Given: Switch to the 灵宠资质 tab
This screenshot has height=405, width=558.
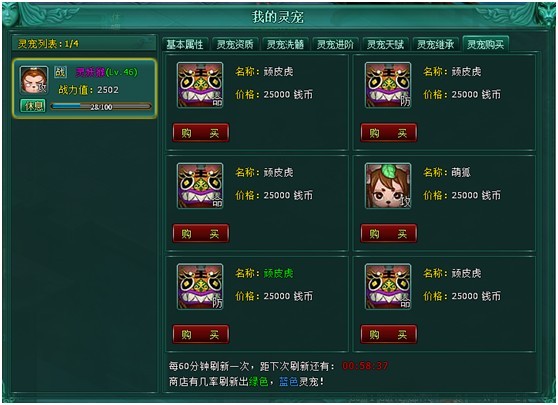Looking at the screenshot, I should pos(235,44).
